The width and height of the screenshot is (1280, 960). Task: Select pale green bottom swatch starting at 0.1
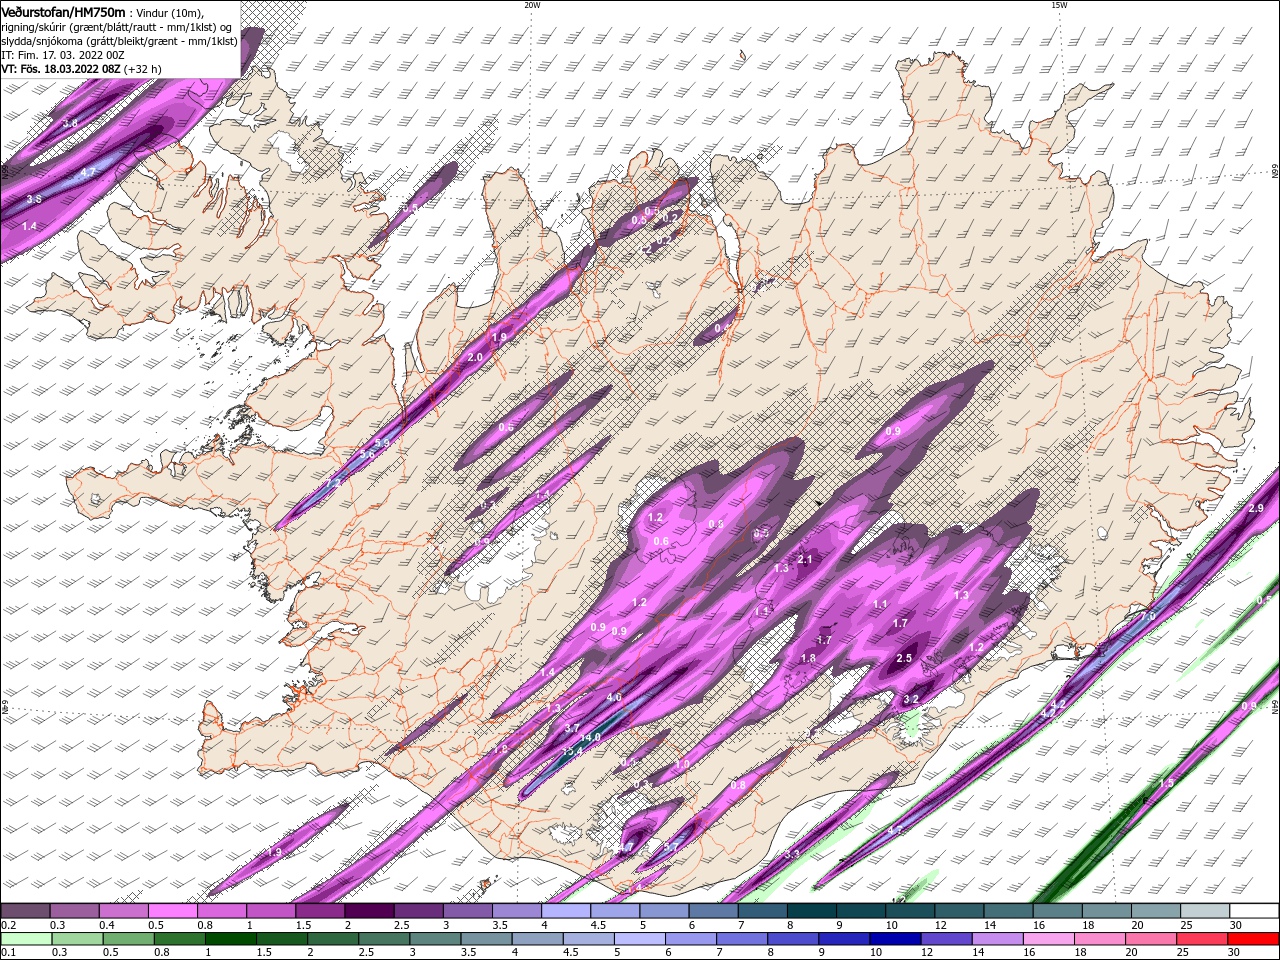(25, 939)
